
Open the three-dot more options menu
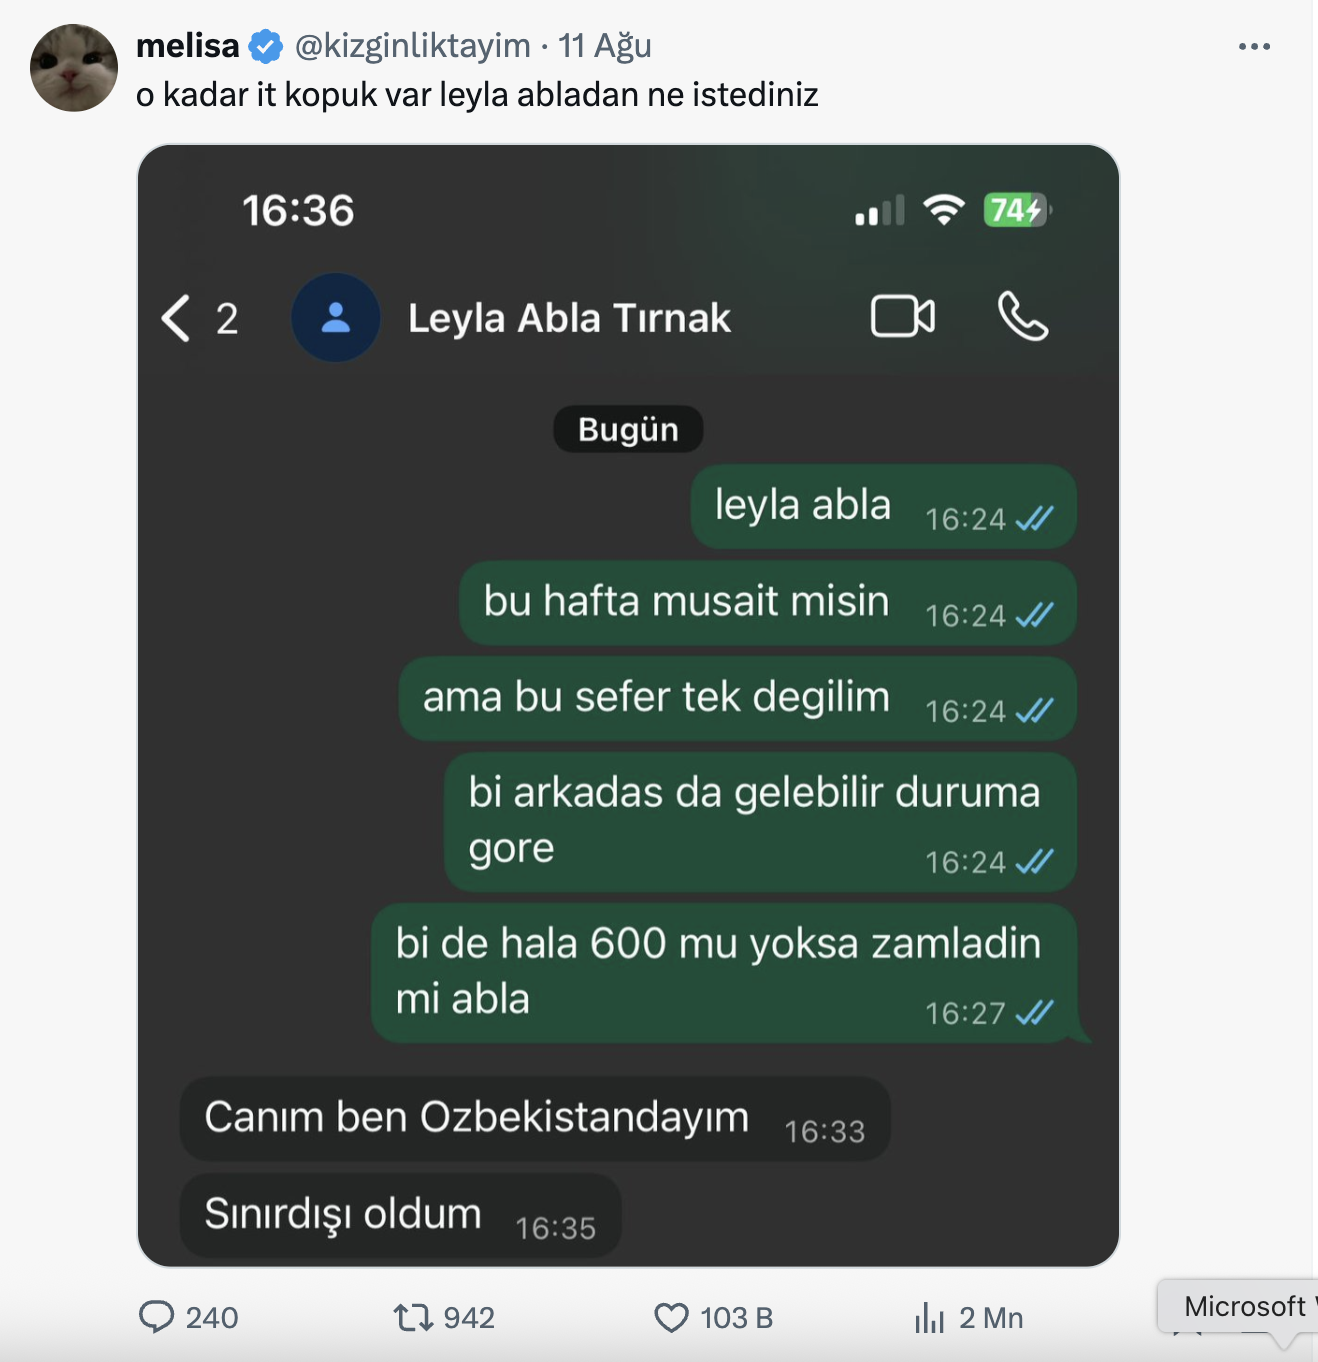click(x=1254, y=46)
